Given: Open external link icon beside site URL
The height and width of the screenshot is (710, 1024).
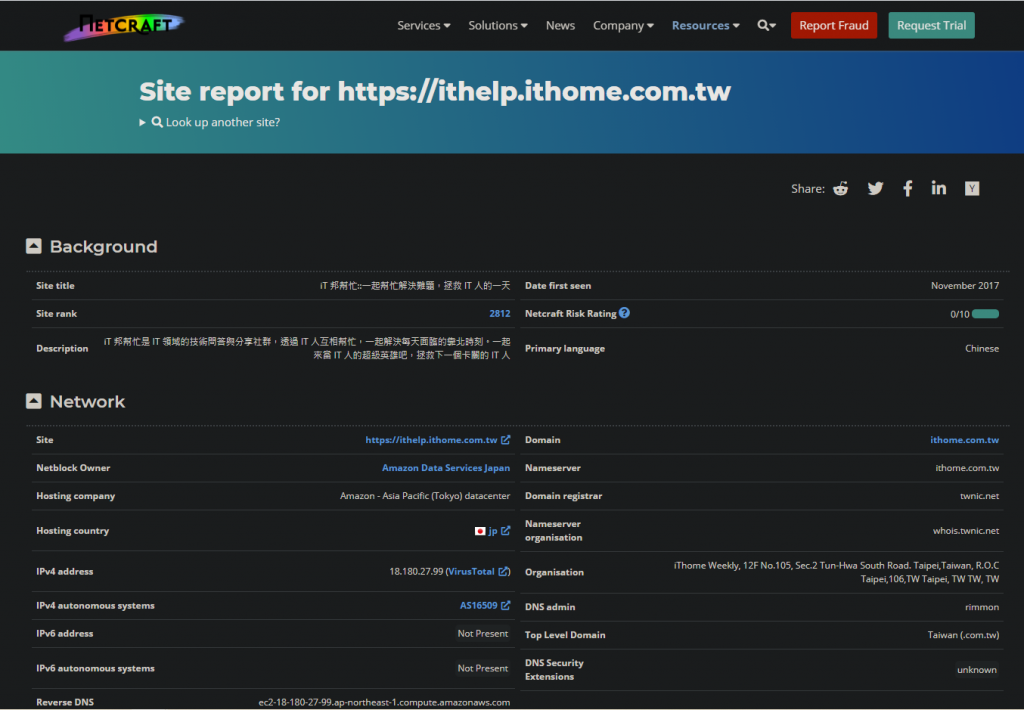Looking at the screenshot, I should click(x=505, y=440).
